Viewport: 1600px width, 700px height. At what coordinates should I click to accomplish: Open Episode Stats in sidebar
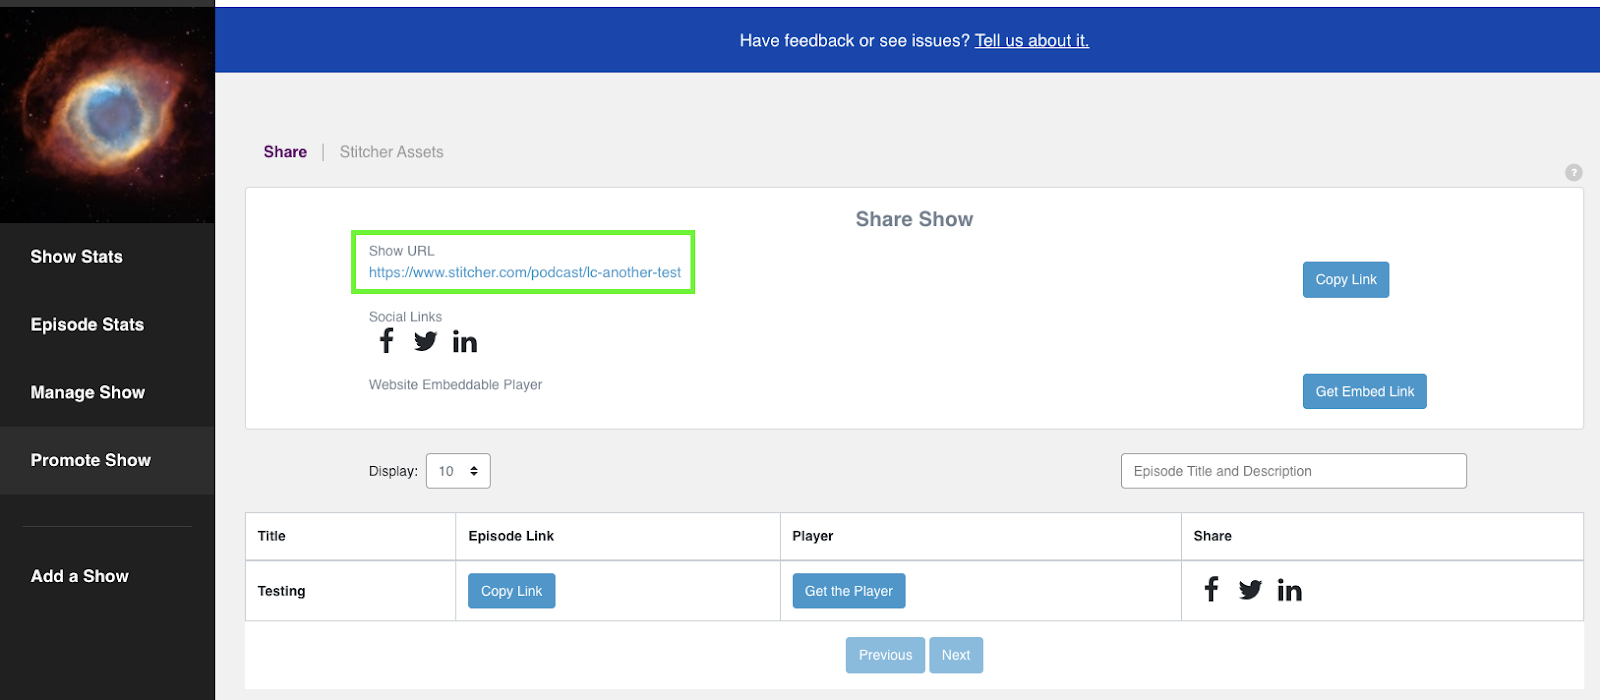[87, 325]
